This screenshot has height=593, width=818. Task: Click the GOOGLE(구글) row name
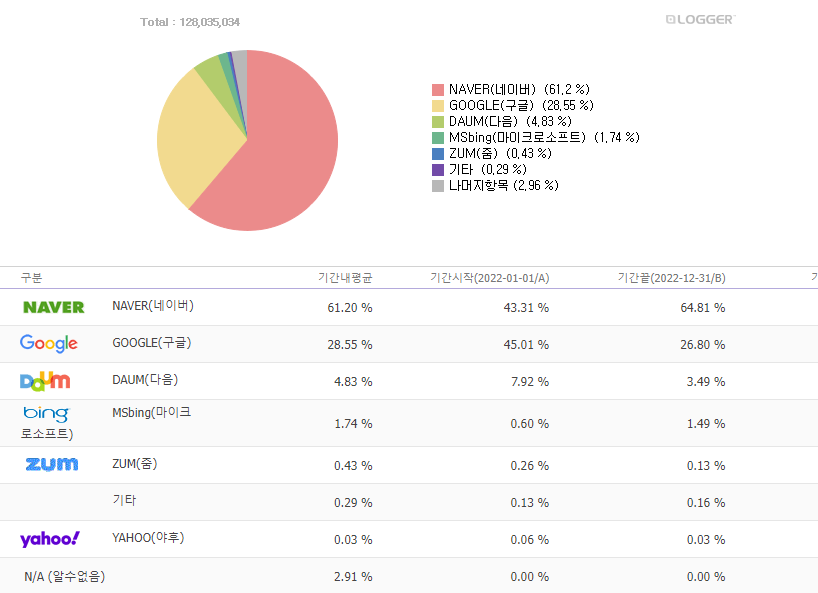pos(152,343)
